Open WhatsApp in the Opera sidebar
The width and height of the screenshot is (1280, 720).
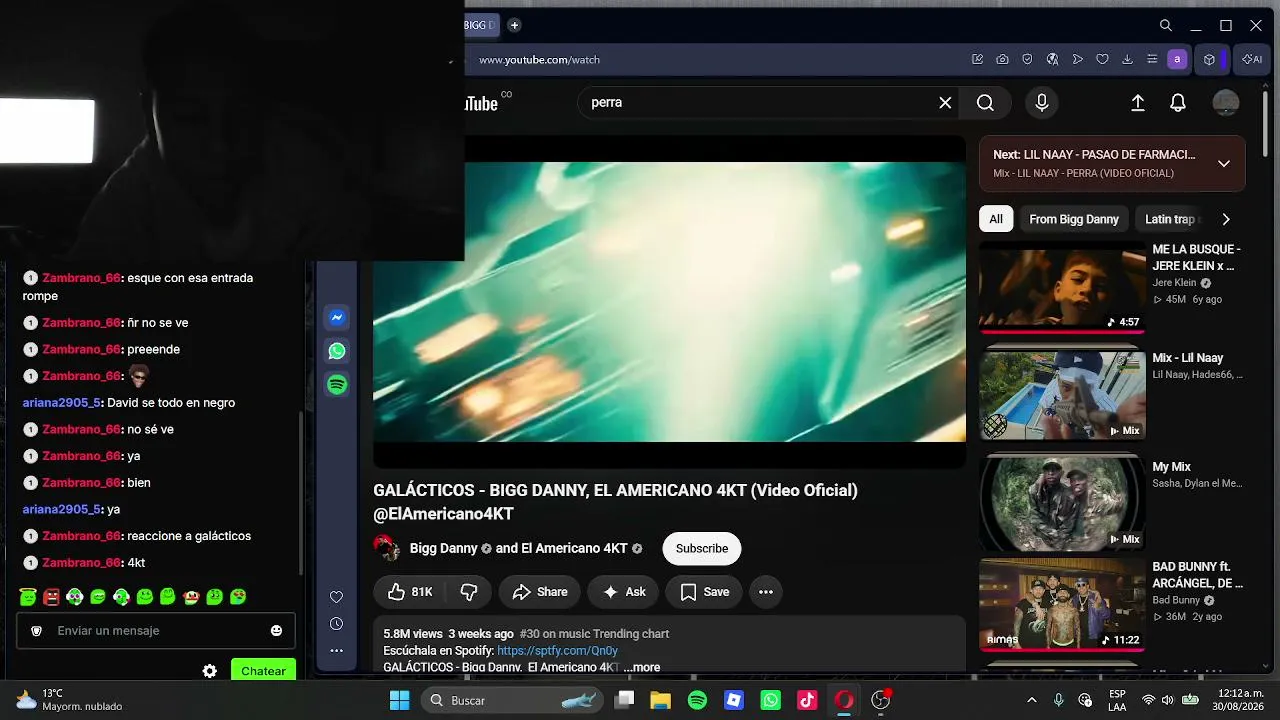337,351
